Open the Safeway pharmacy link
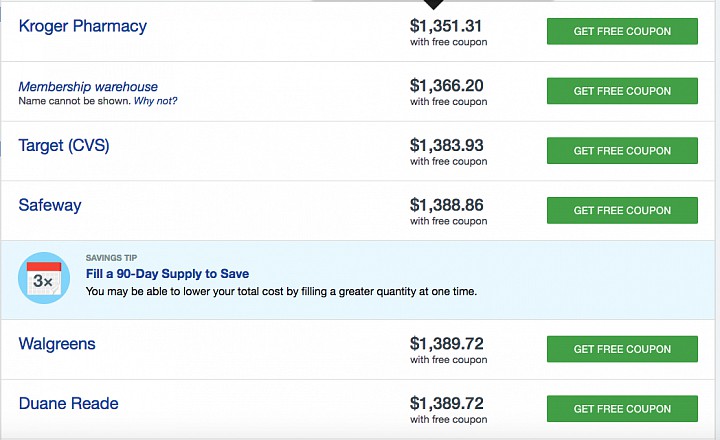720x440 pixels. pos(50,205)
